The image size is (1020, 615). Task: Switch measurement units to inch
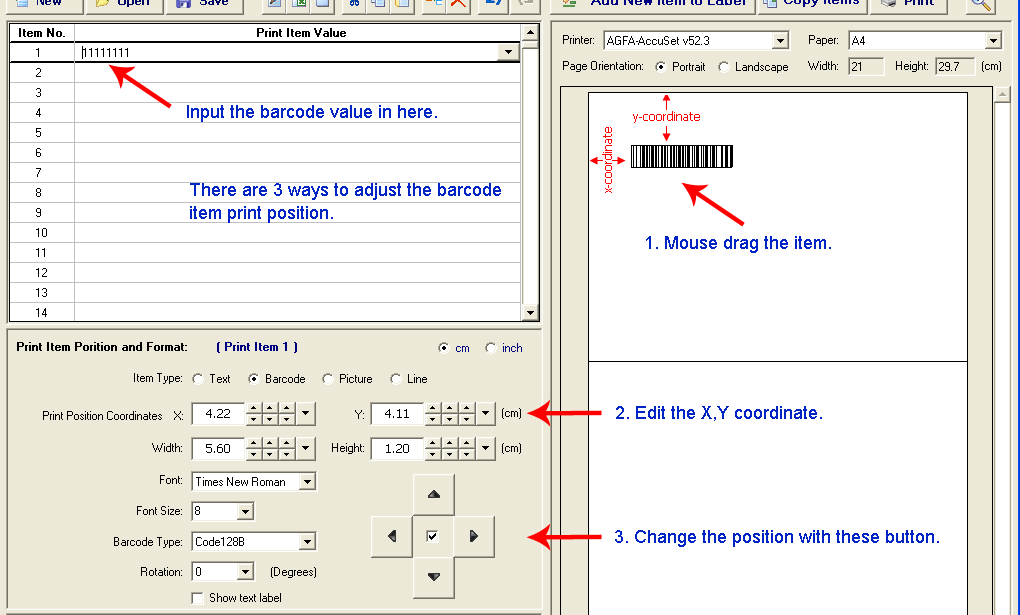coord(491,348)
